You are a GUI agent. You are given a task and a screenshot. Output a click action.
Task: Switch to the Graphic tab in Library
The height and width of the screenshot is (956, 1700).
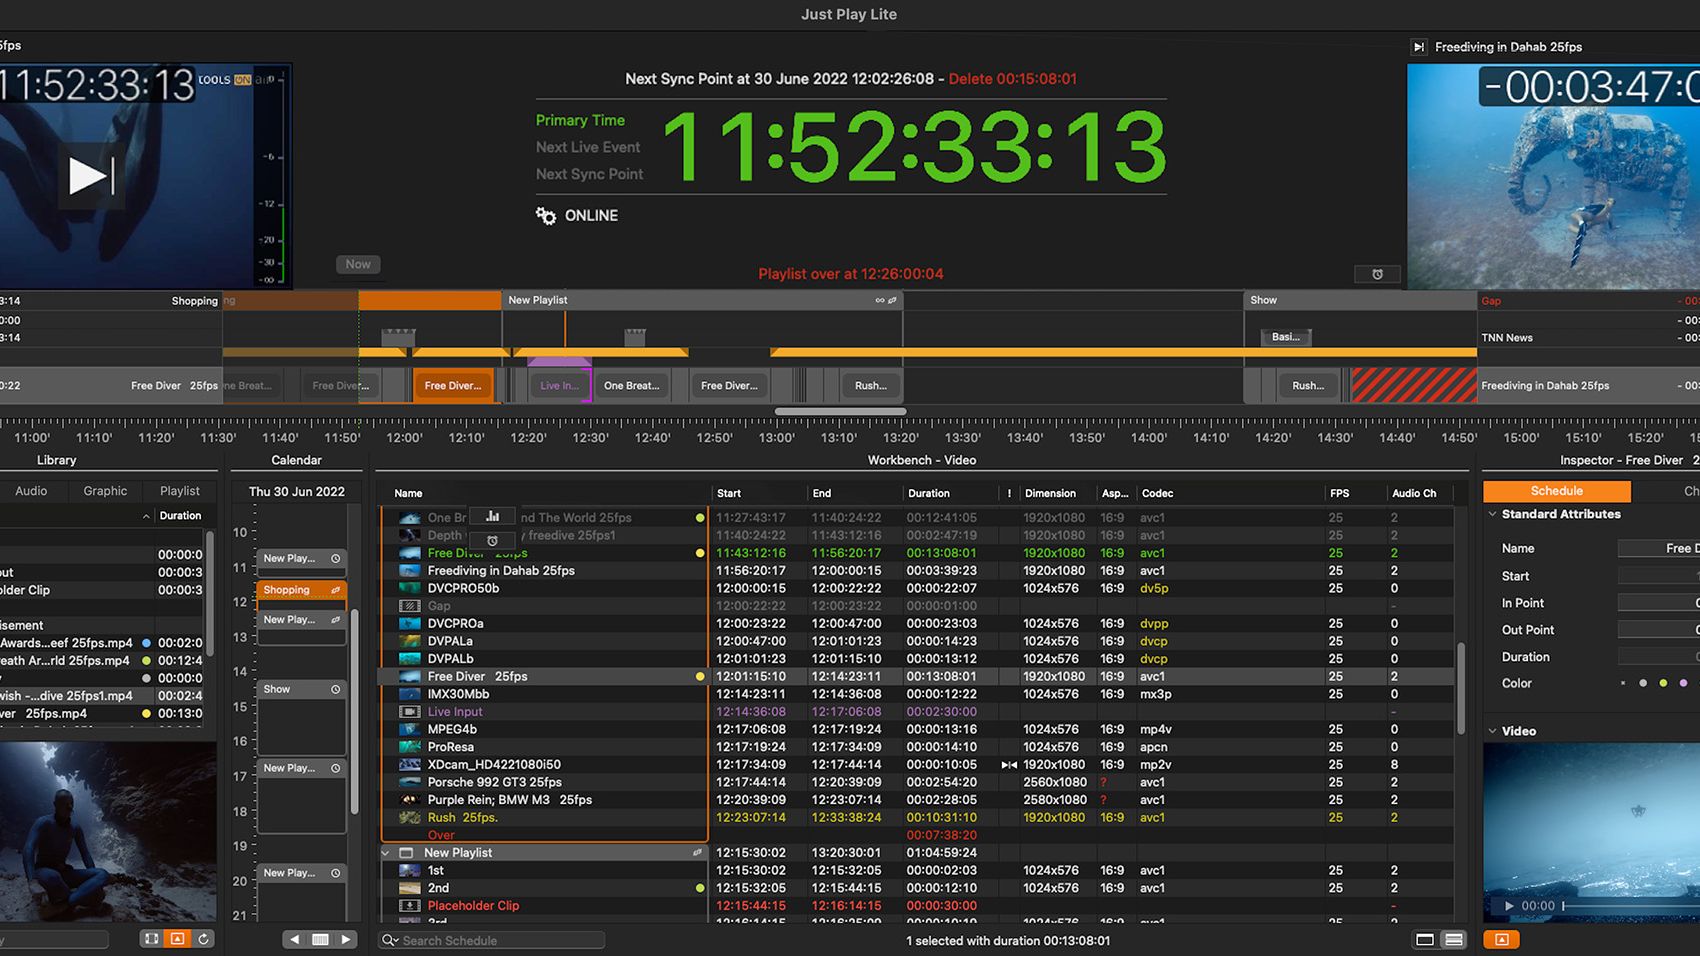click(x=105, y=491)
